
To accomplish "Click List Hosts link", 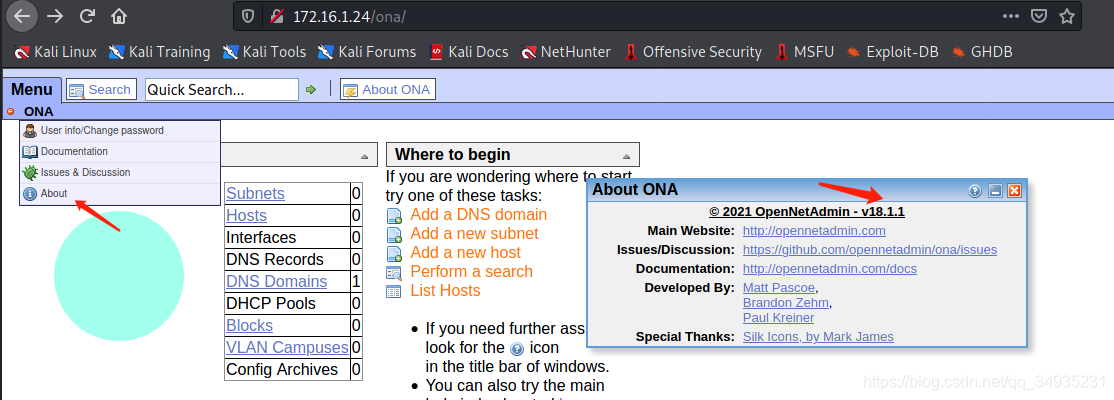I will click(x=445, y=291).
